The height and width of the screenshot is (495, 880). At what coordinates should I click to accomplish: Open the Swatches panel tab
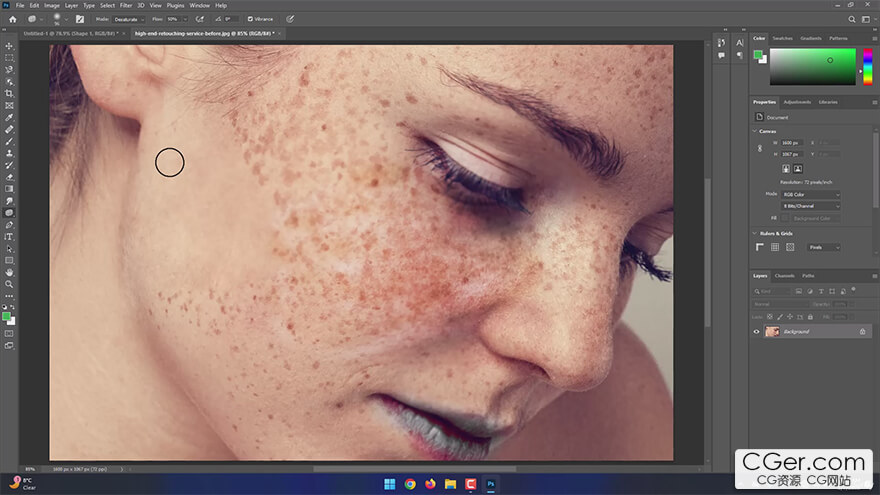coord(782,38)
